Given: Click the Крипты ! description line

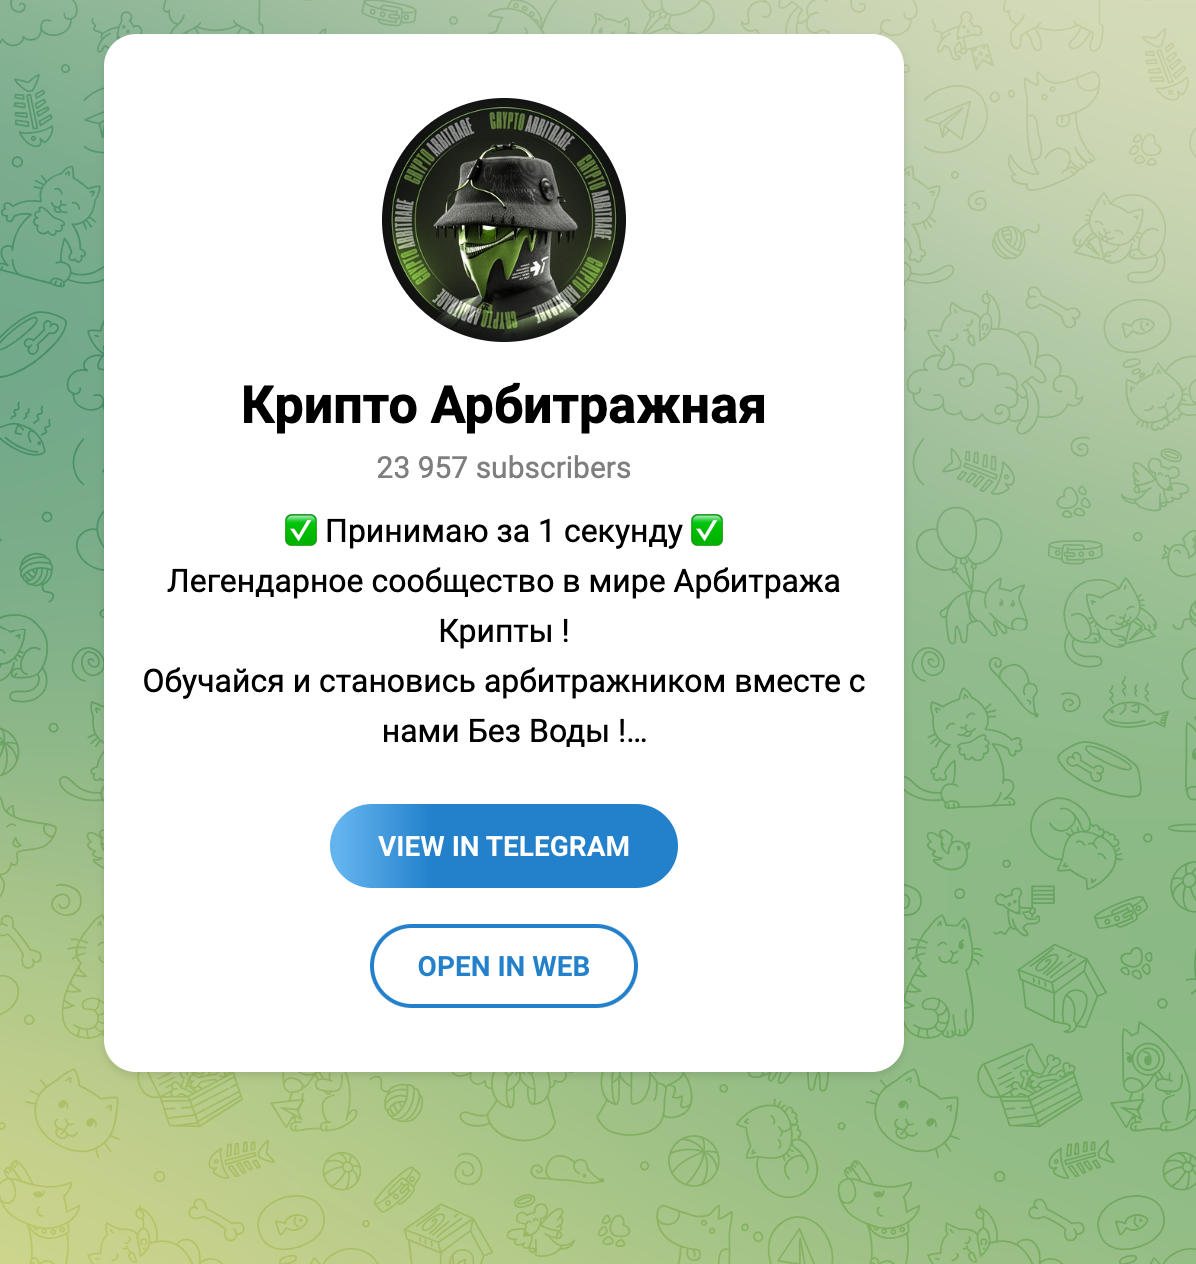Looking at the screenshot, I should click(504, 631).
